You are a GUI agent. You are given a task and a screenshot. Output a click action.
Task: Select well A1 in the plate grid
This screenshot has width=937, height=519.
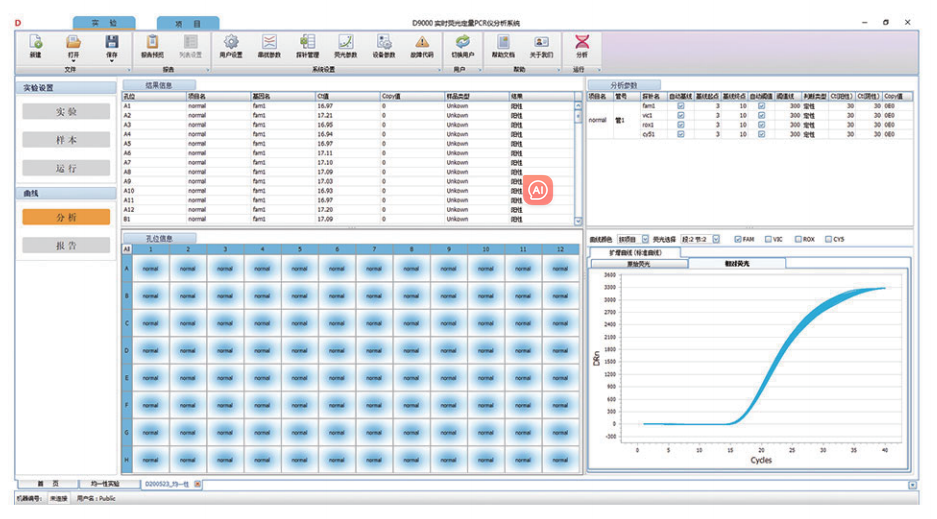150,268
